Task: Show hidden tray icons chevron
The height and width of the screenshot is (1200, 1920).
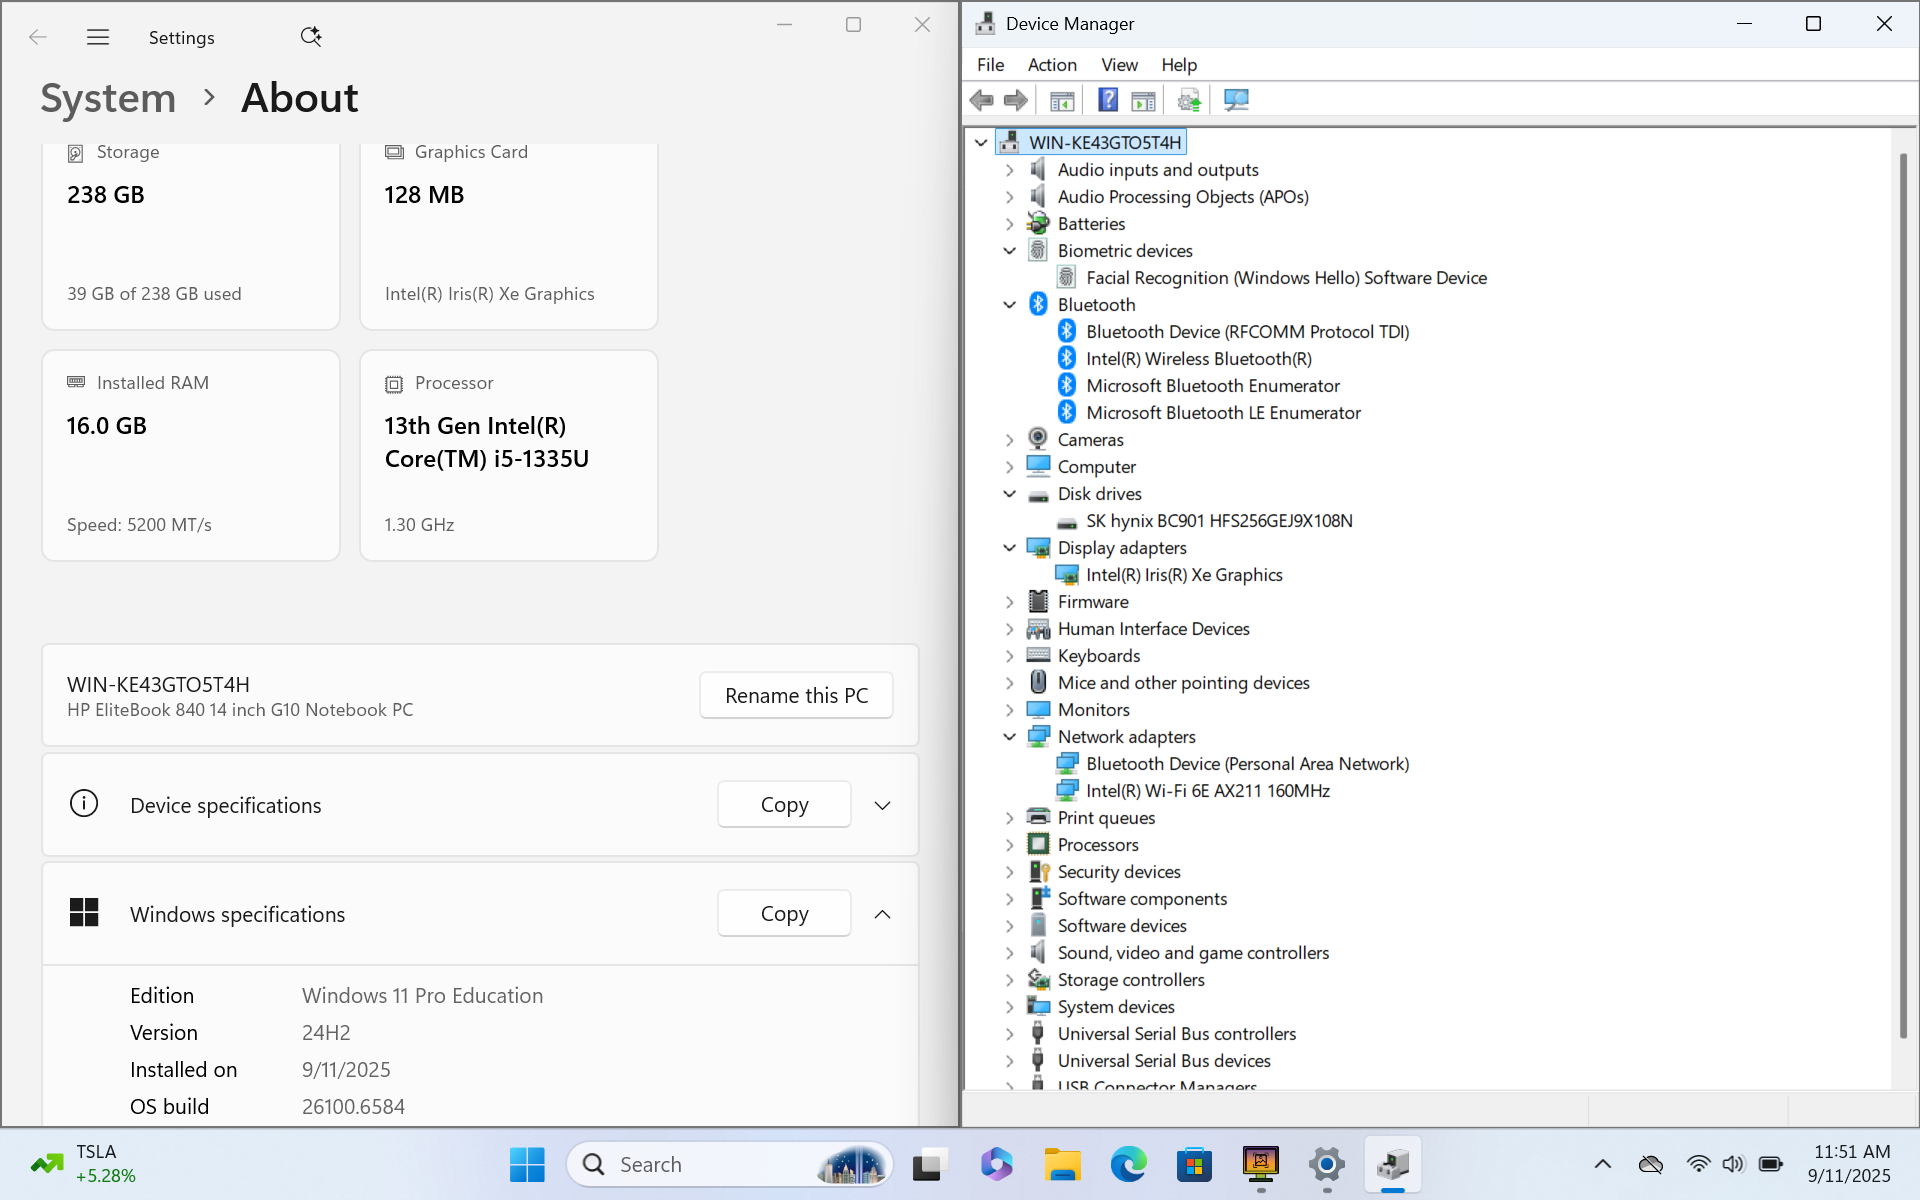Action: (1603, 1164)
